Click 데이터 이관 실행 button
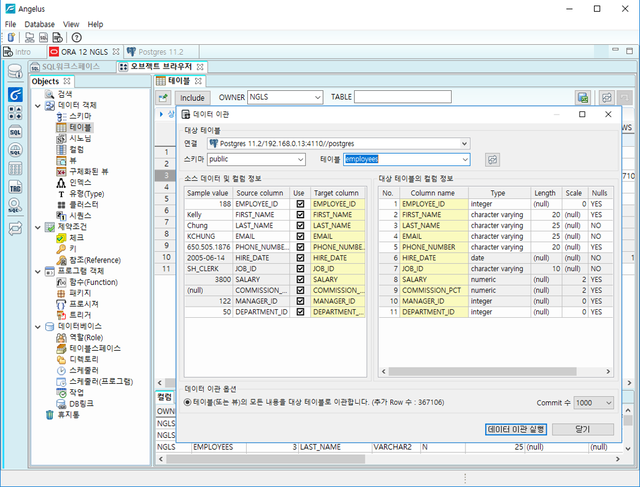The image size is (640, 487). click(516, 429)
